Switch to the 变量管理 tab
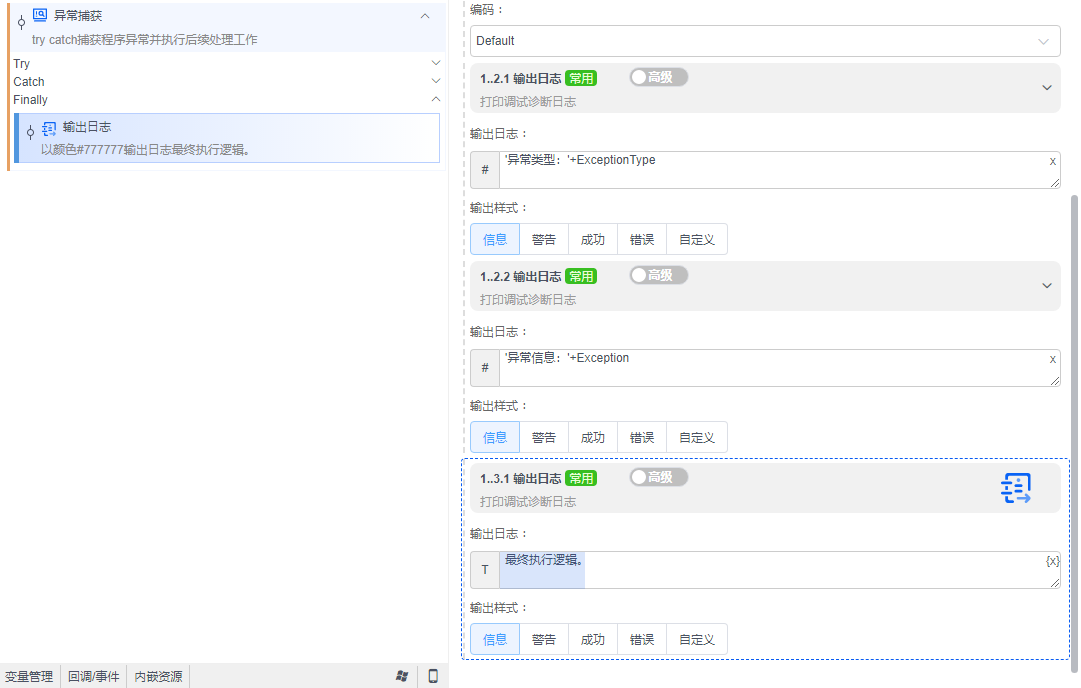The height and width of the screenshot is (688, 1081). coord(27,676)
